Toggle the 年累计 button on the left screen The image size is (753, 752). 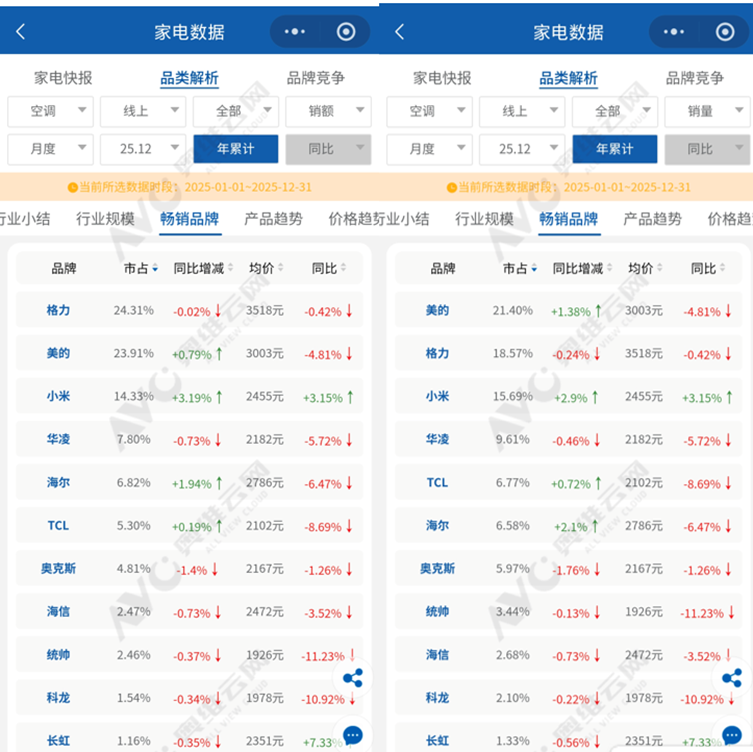pos(235,149)
